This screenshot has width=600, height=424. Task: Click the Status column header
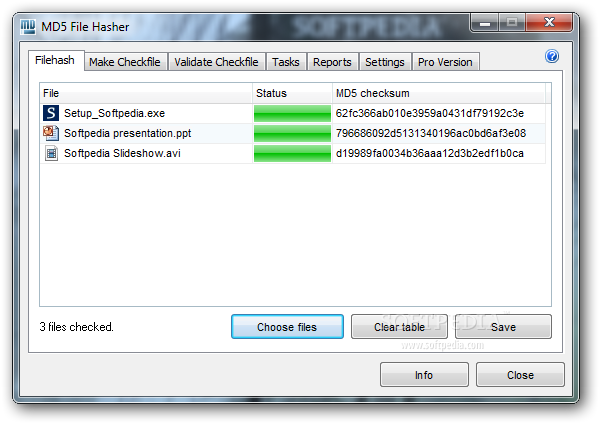(292, 93)
